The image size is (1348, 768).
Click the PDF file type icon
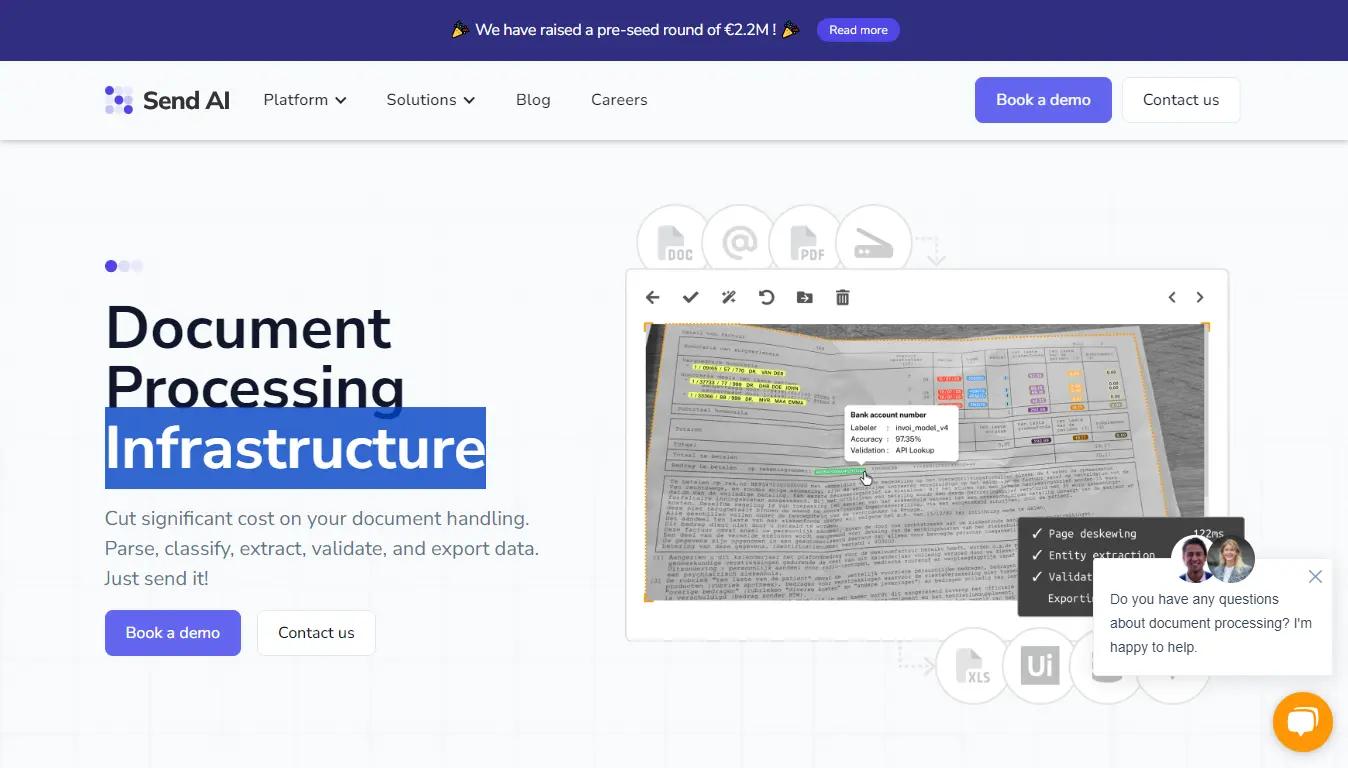click(806, 242)
